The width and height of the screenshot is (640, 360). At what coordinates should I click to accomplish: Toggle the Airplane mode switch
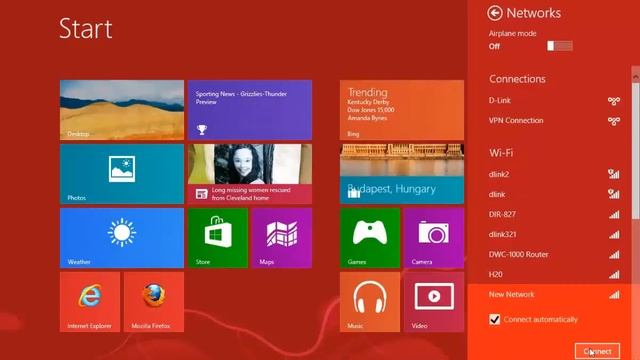click(x=560, y=46)
